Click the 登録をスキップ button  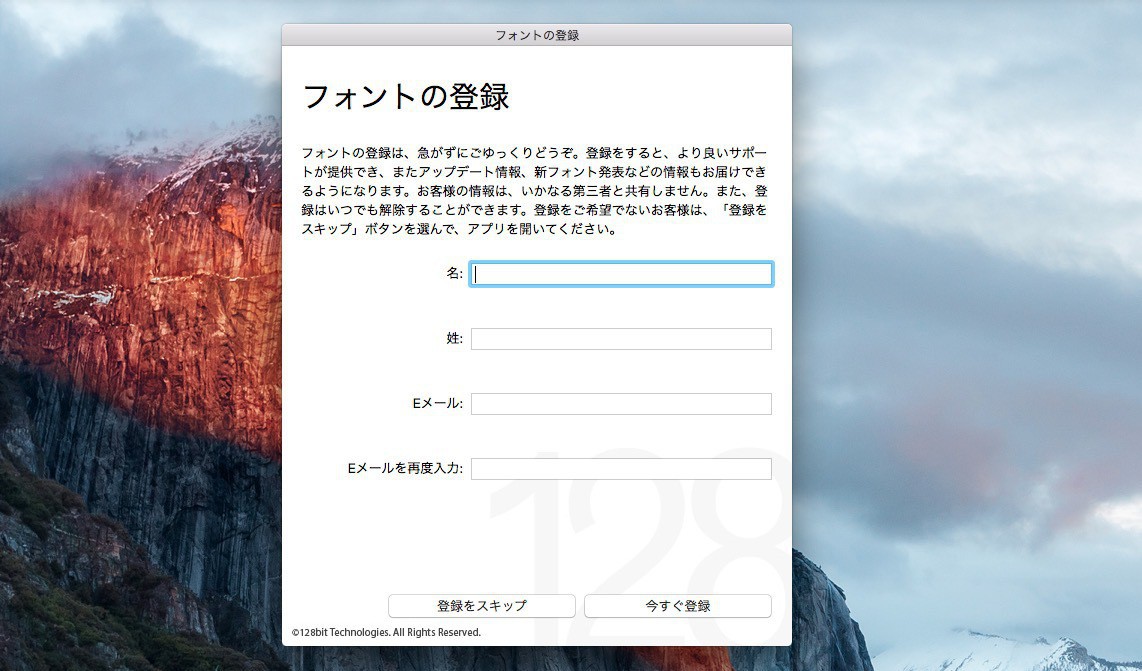481,605
